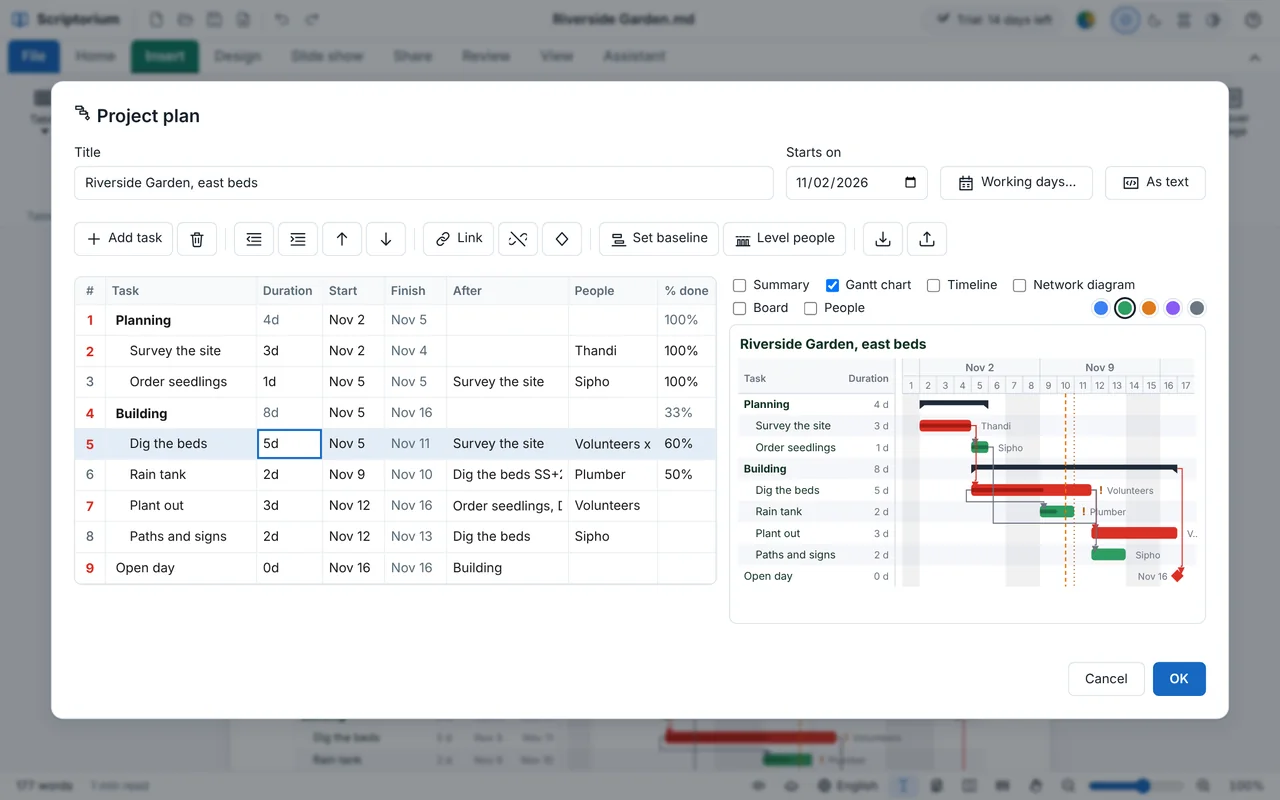Open the Insert ribbon tab
Screen dimensions: 1280x800
(x=165, y=56)
